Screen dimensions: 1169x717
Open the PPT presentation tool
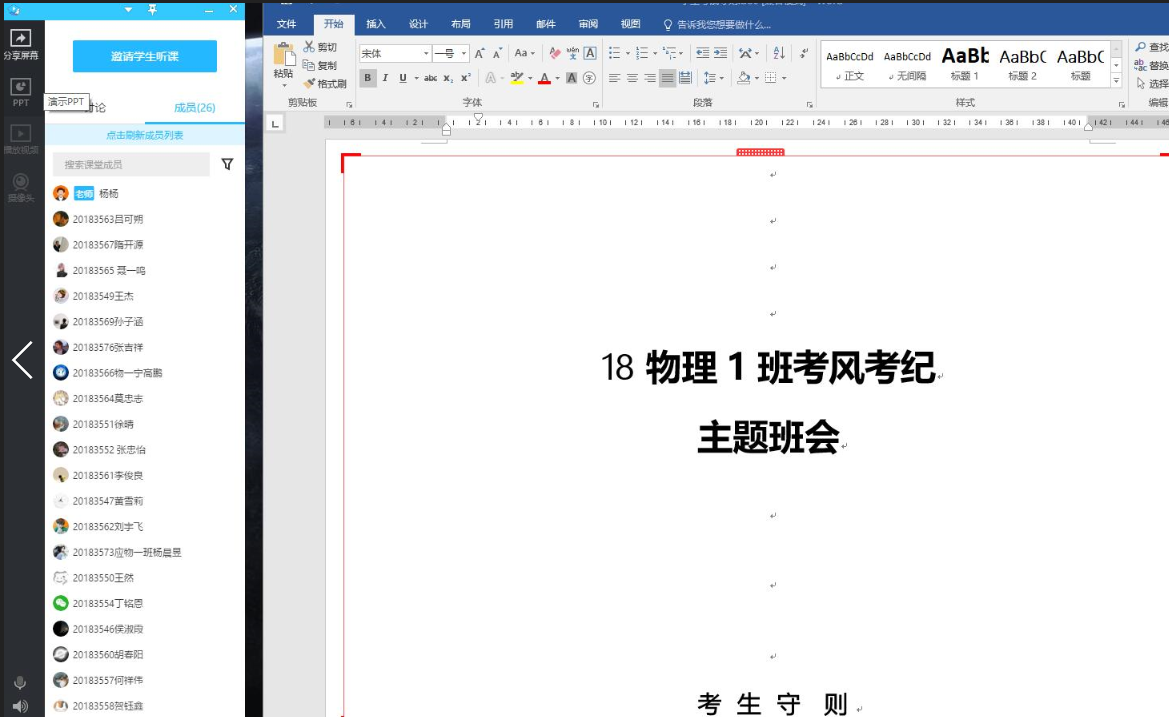coord(20,90)
